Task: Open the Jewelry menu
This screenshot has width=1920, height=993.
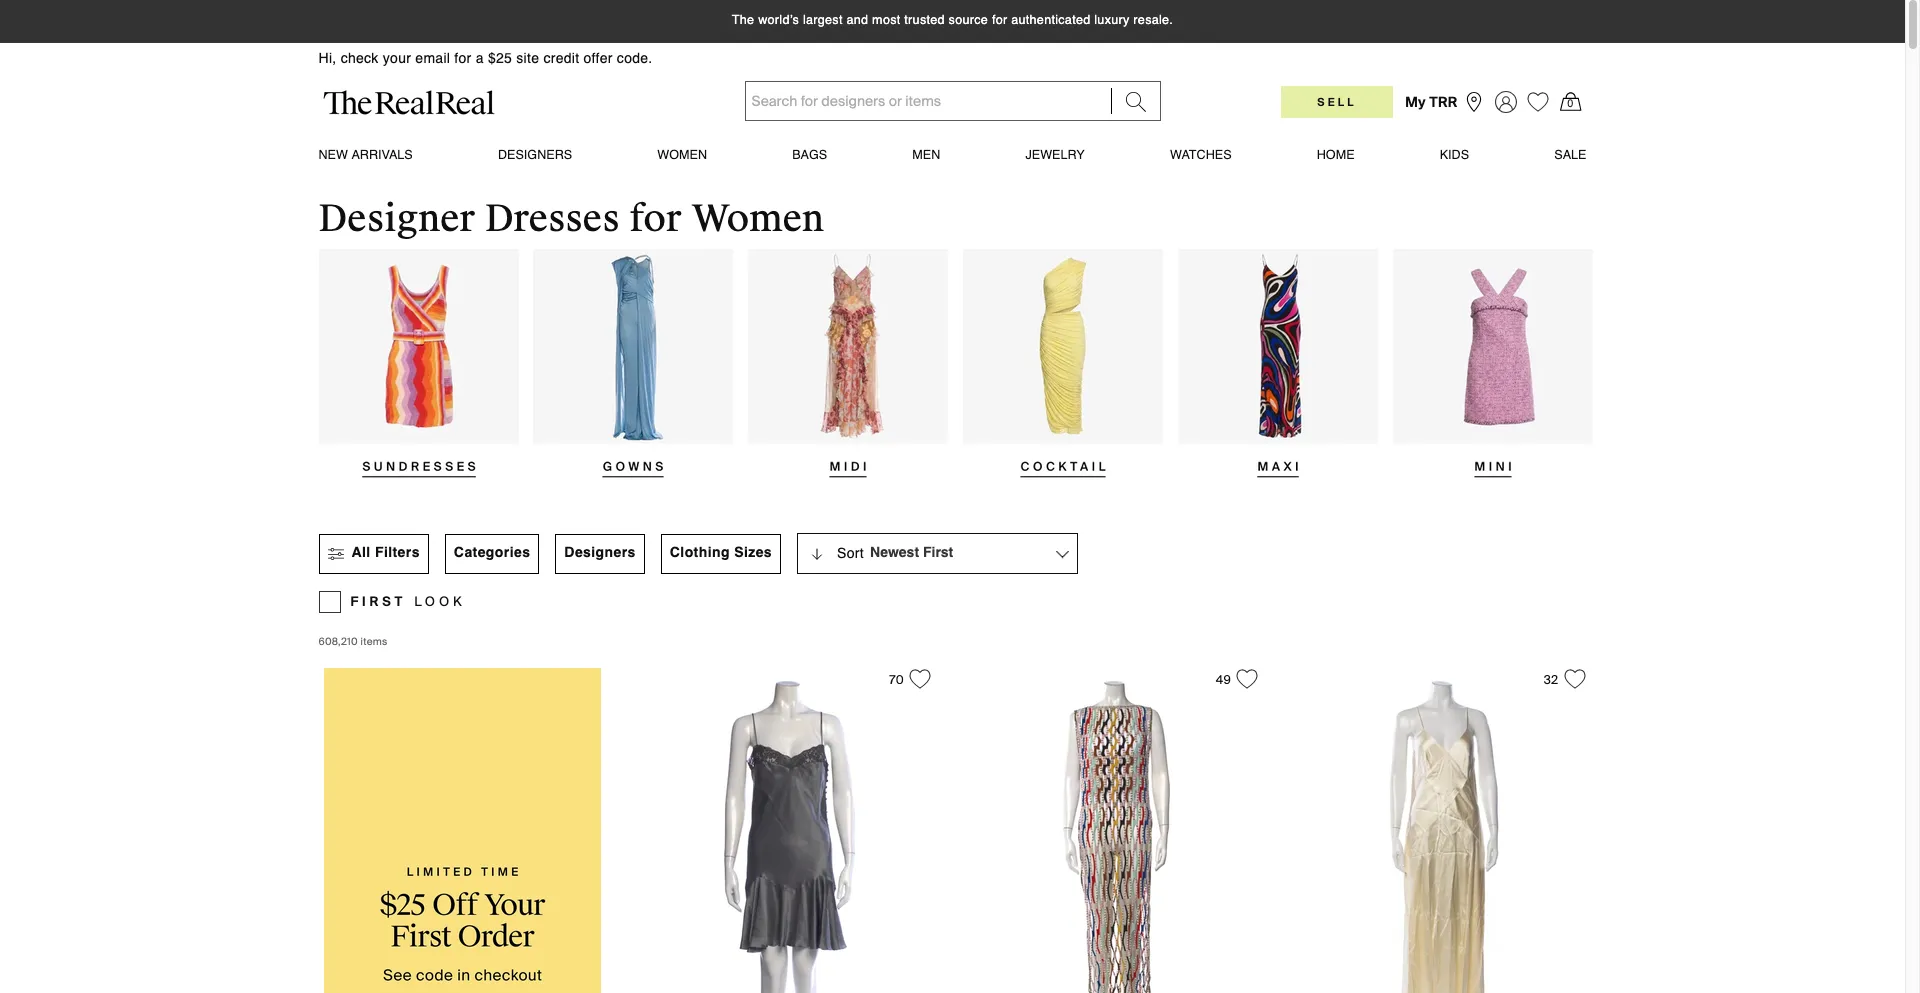Action: 1055,155
